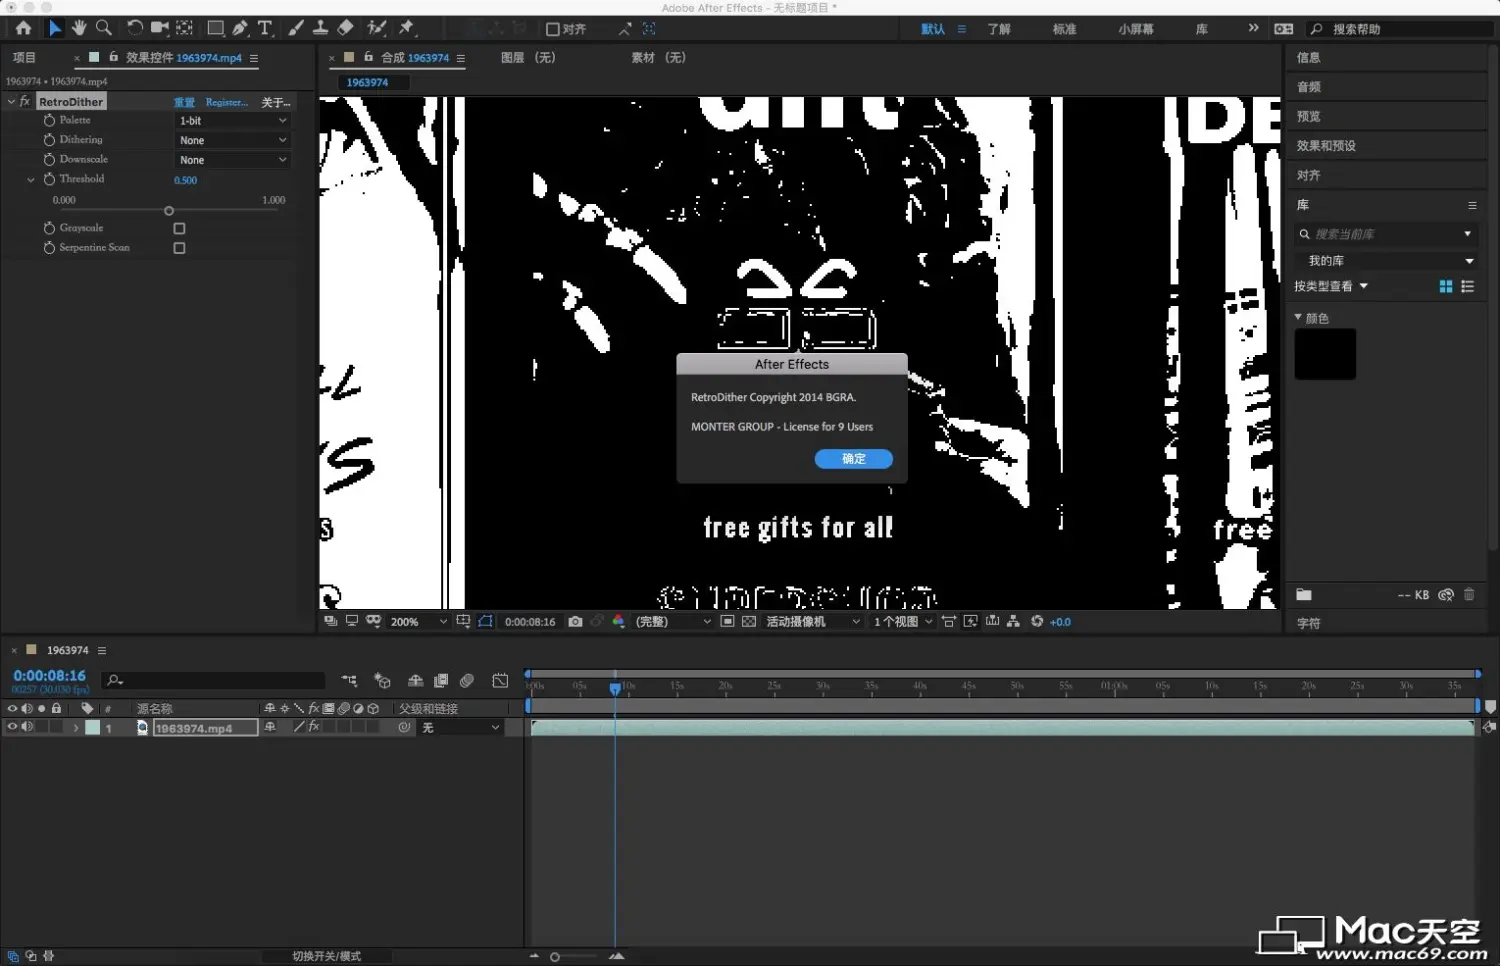Select the Rectangle shape tool
The image size is (1500, 966).
215,28
